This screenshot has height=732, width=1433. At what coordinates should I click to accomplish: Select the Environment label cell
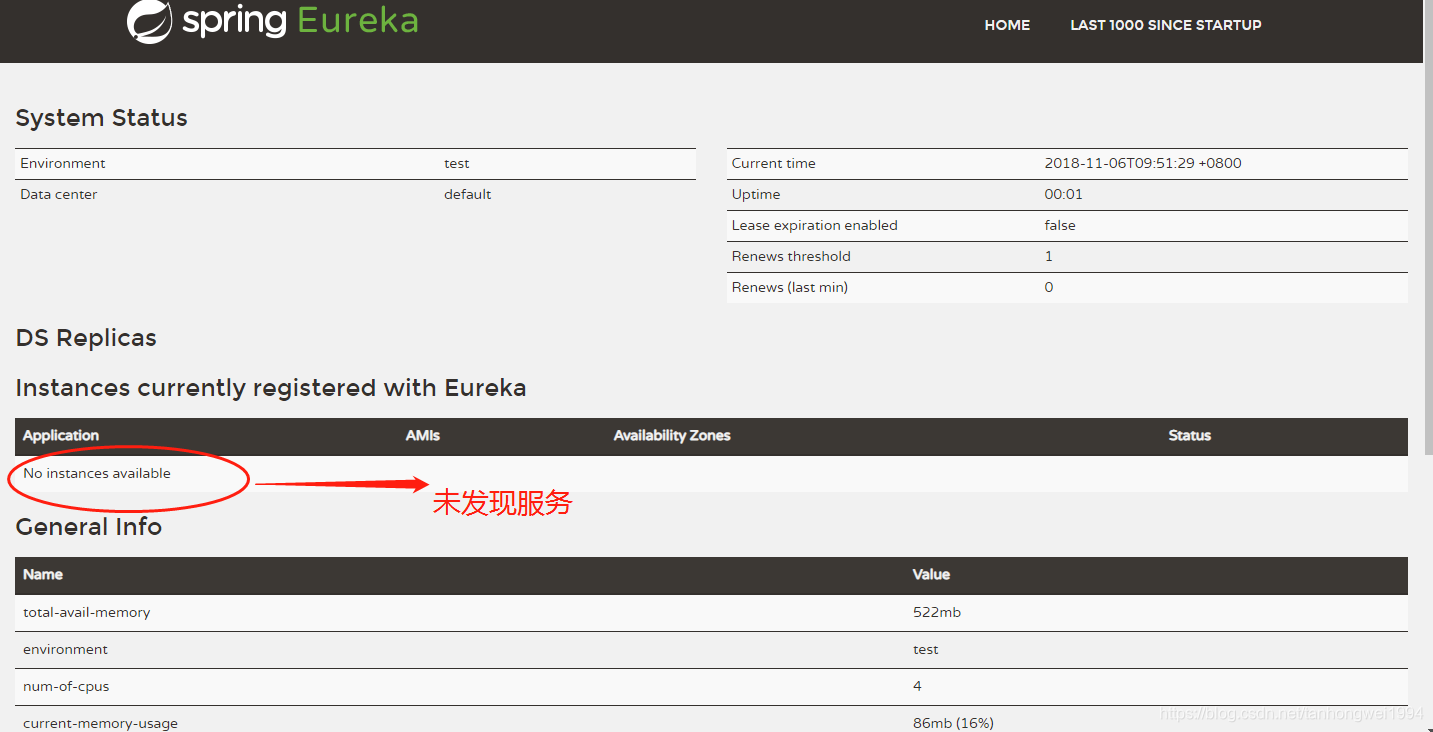(63, 163)
